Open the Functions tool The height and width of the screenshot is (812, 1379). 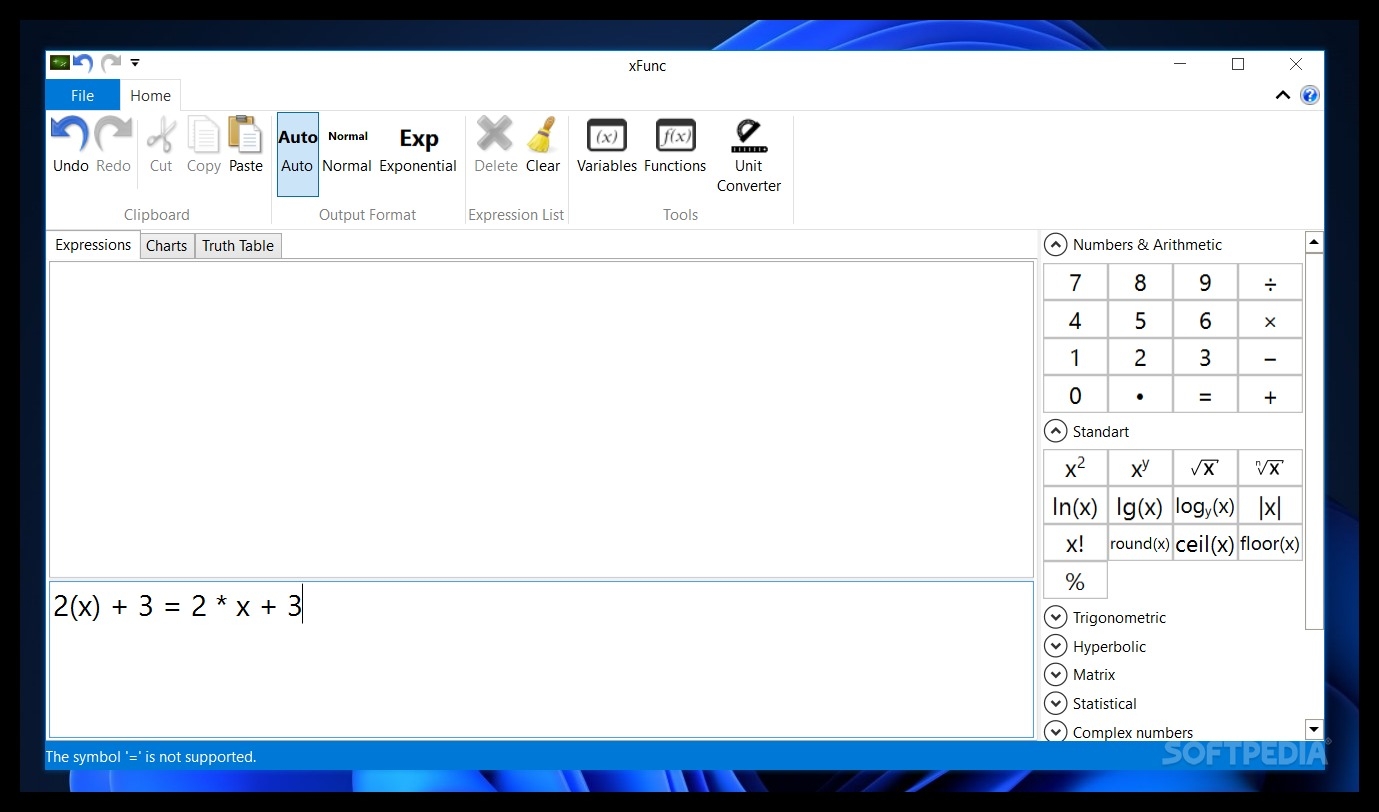click(675, 146)
